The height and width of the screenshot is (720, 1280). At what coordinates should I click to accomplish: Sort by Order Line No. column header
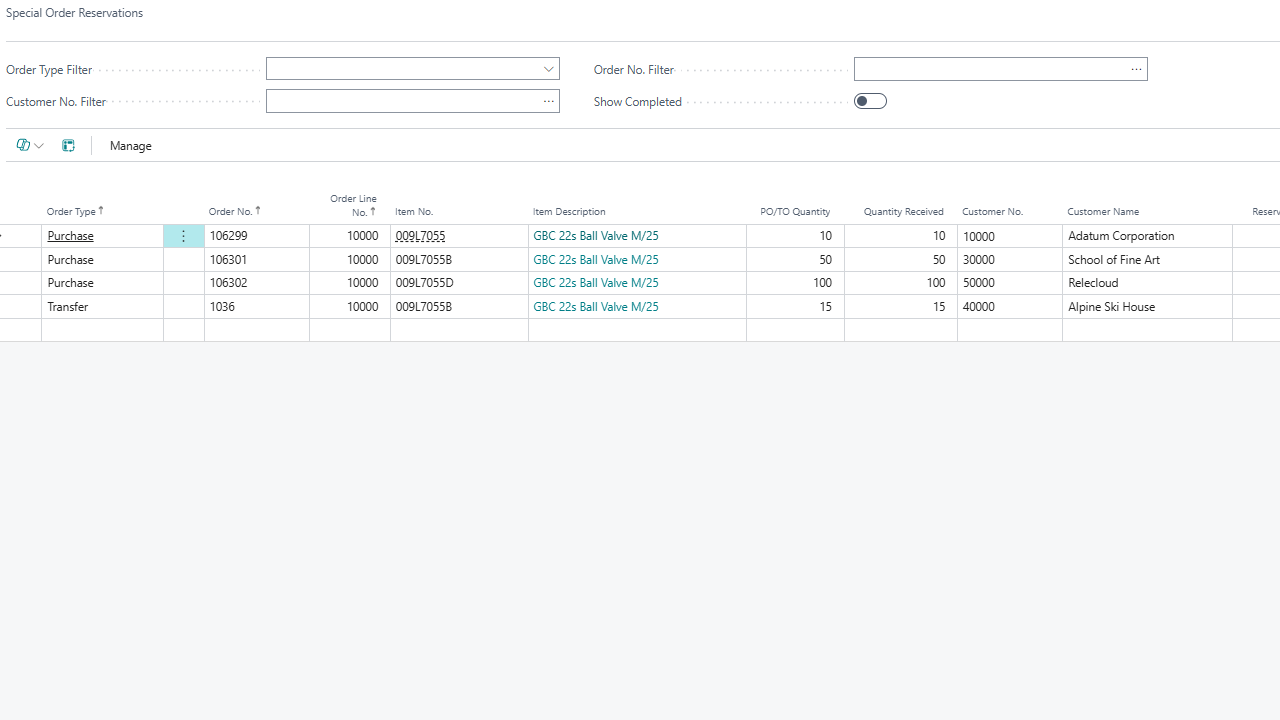pos(353,205)
